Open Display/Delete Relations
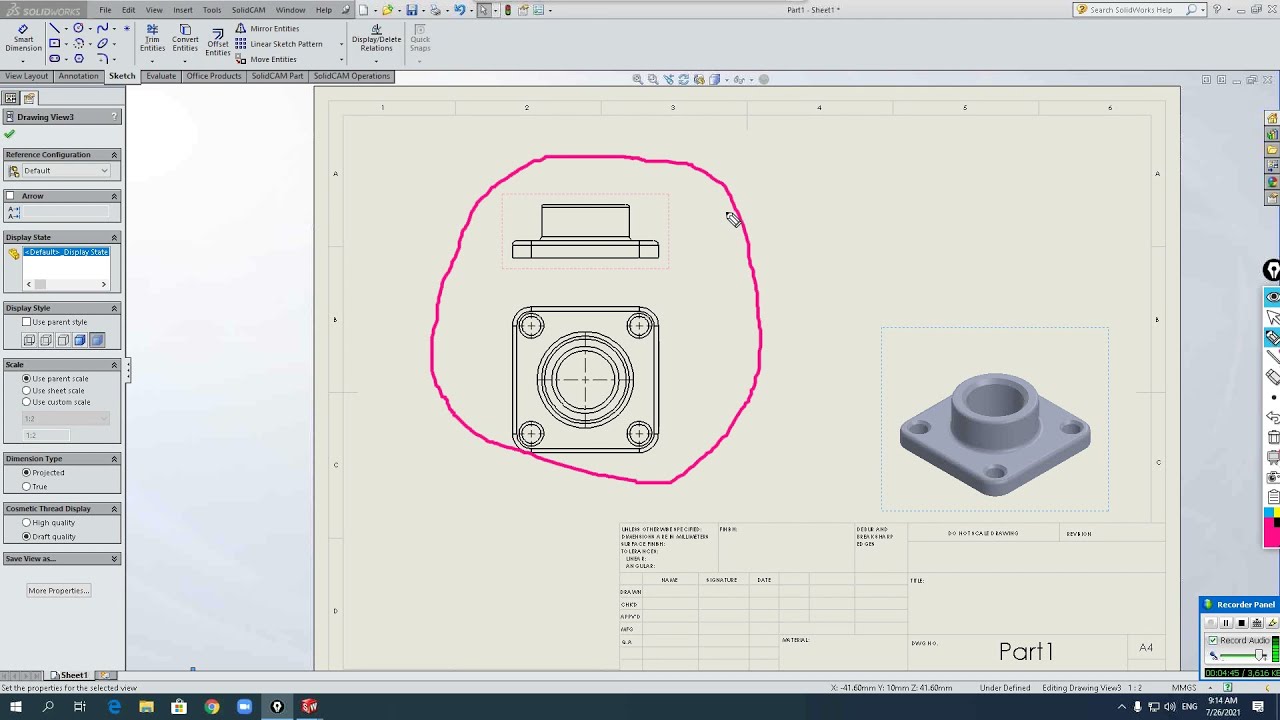This screenshot has height=720, width=1280. (376, 38)
